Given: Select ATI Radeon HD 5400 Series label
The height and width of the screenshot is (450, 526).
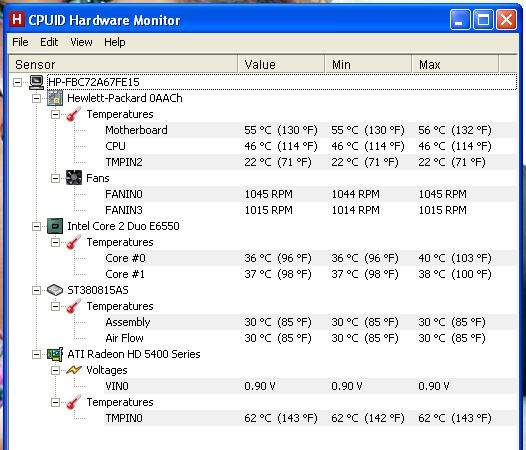Looking at the screenshot, I should tap(134, 354).
